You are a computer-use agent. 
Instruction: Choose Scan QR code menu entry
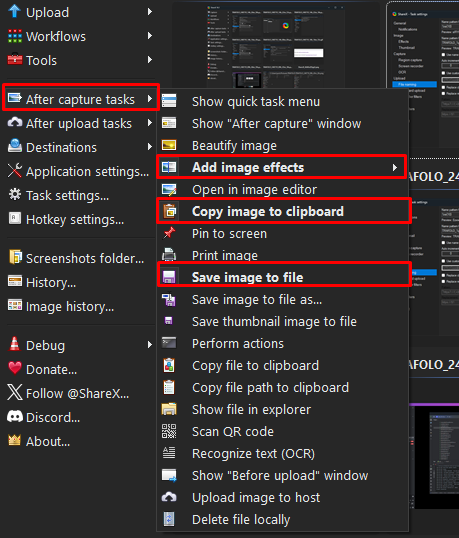point(283,431)
